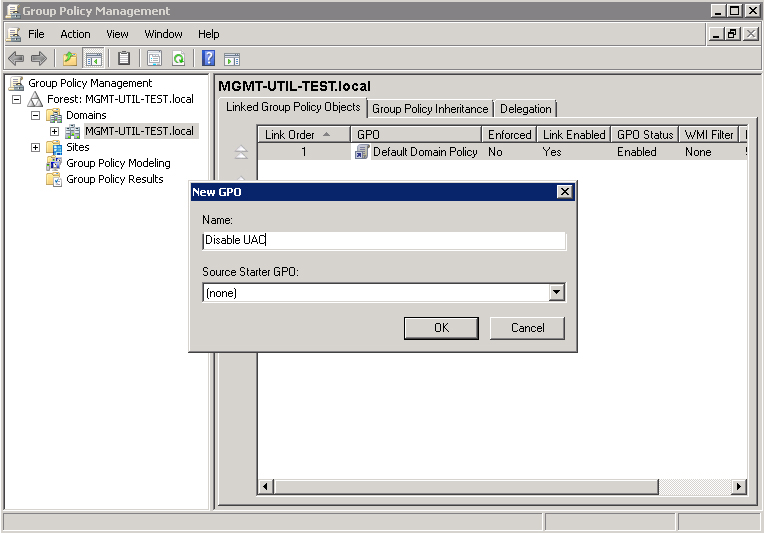Click the Export List toolbar icon
The height and width of the screenshot is (533, 764).
[x=154, y=59]
